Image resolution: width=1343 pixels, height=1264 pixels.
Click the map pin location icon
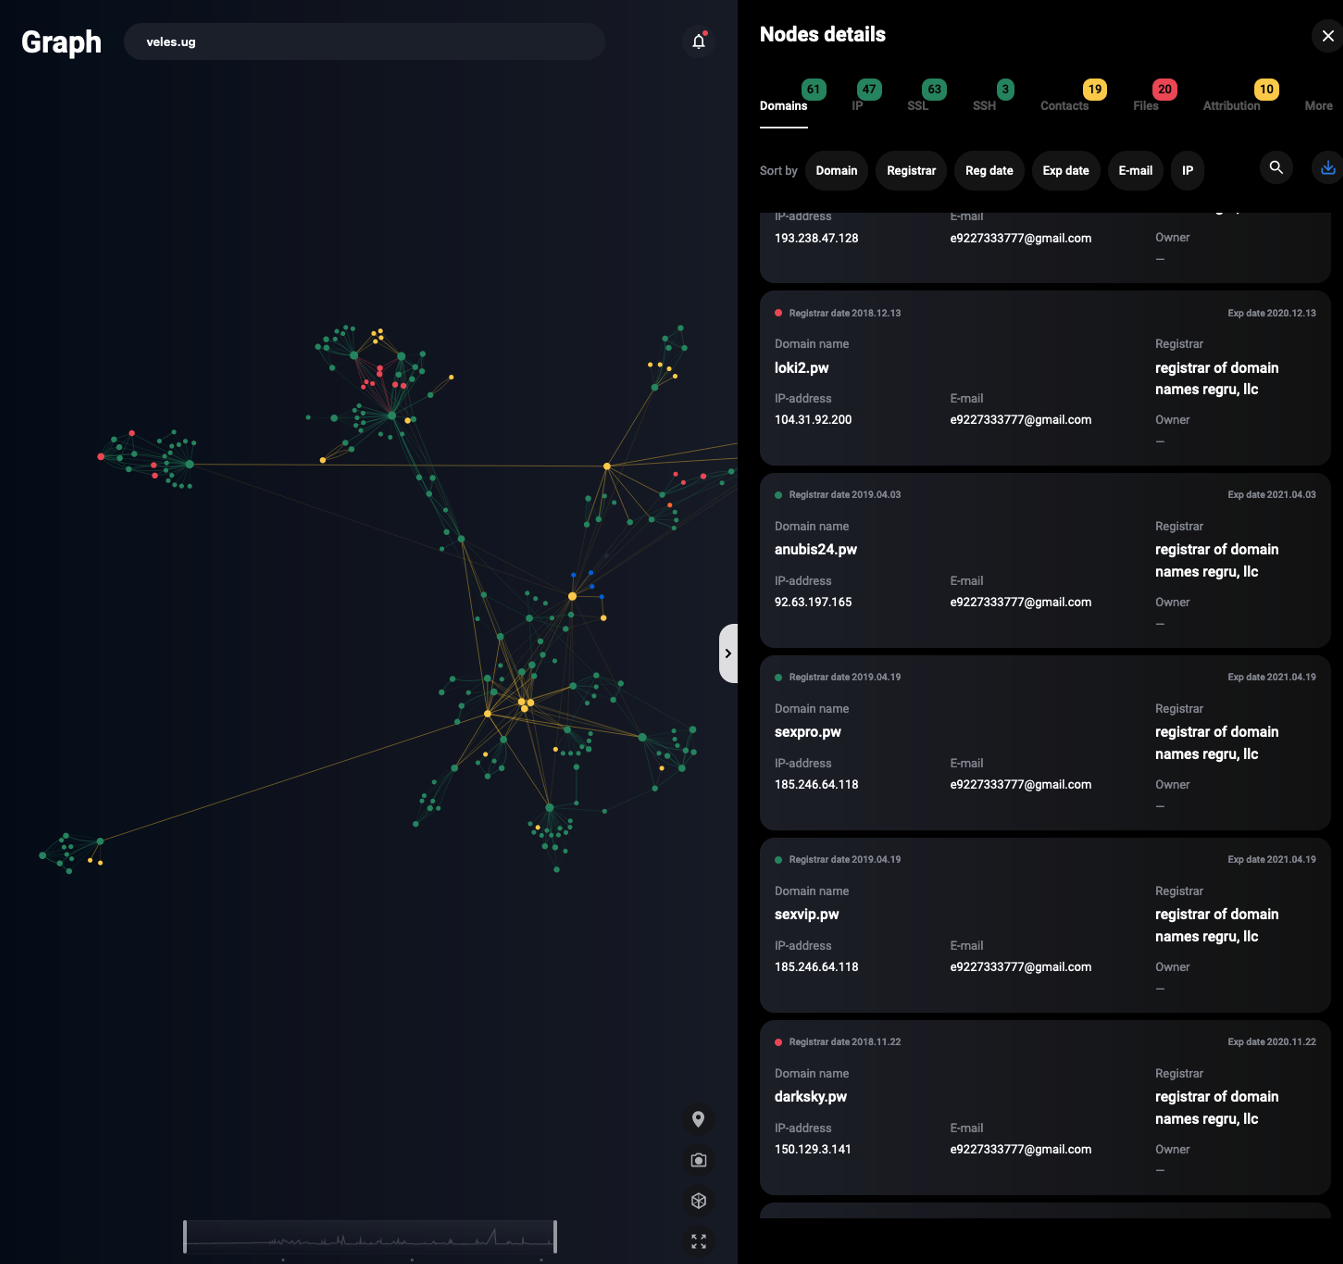point(698,1119)
